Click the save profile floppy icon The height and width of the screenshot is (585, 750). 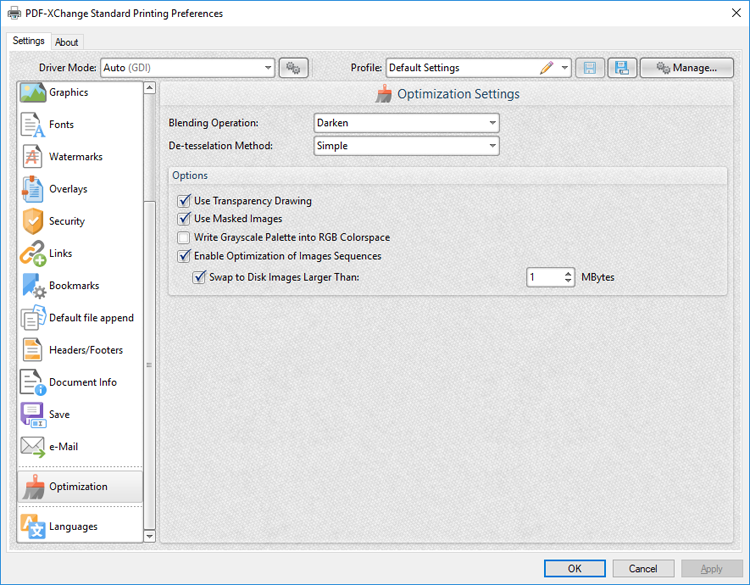pos(590,68)
